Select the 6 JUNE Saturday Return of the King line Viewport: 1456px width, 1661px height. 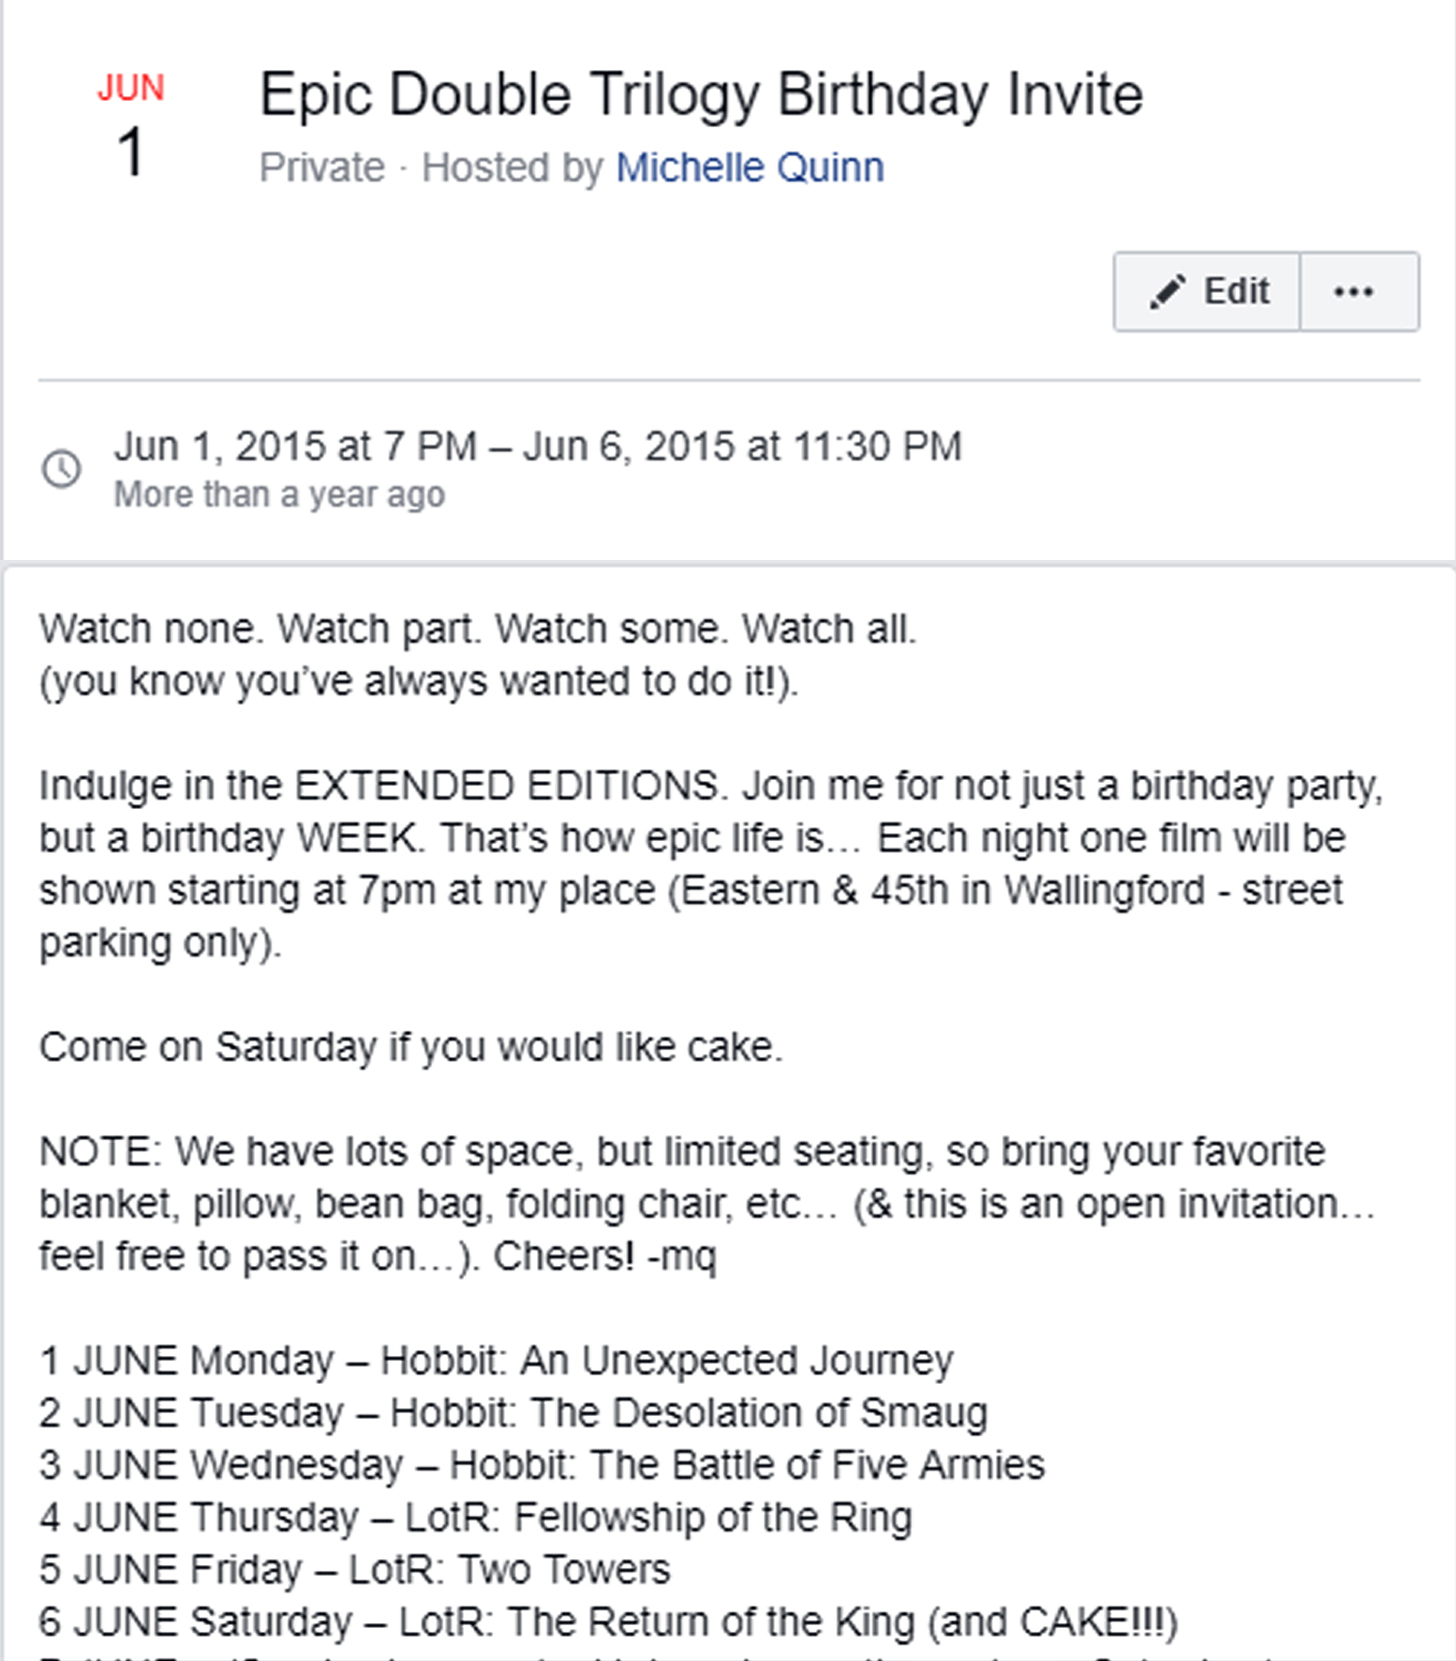click(608, 1622)
